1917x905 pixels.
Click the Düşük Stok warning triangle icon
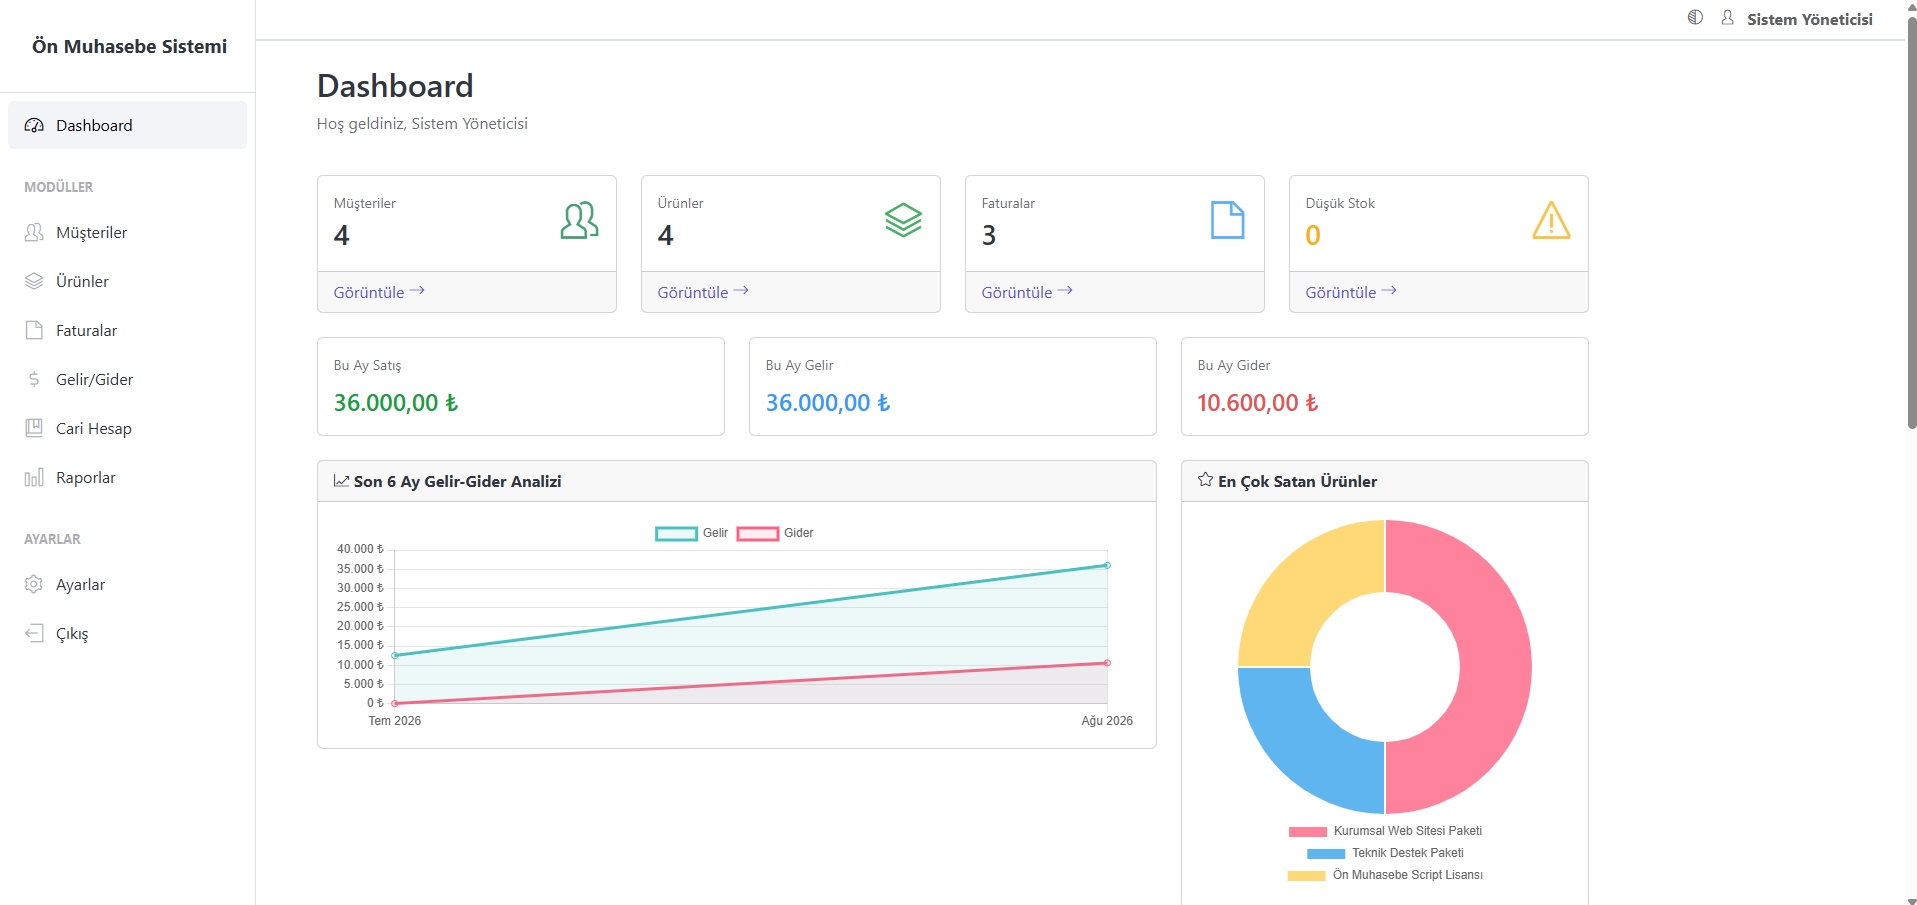1551,220
